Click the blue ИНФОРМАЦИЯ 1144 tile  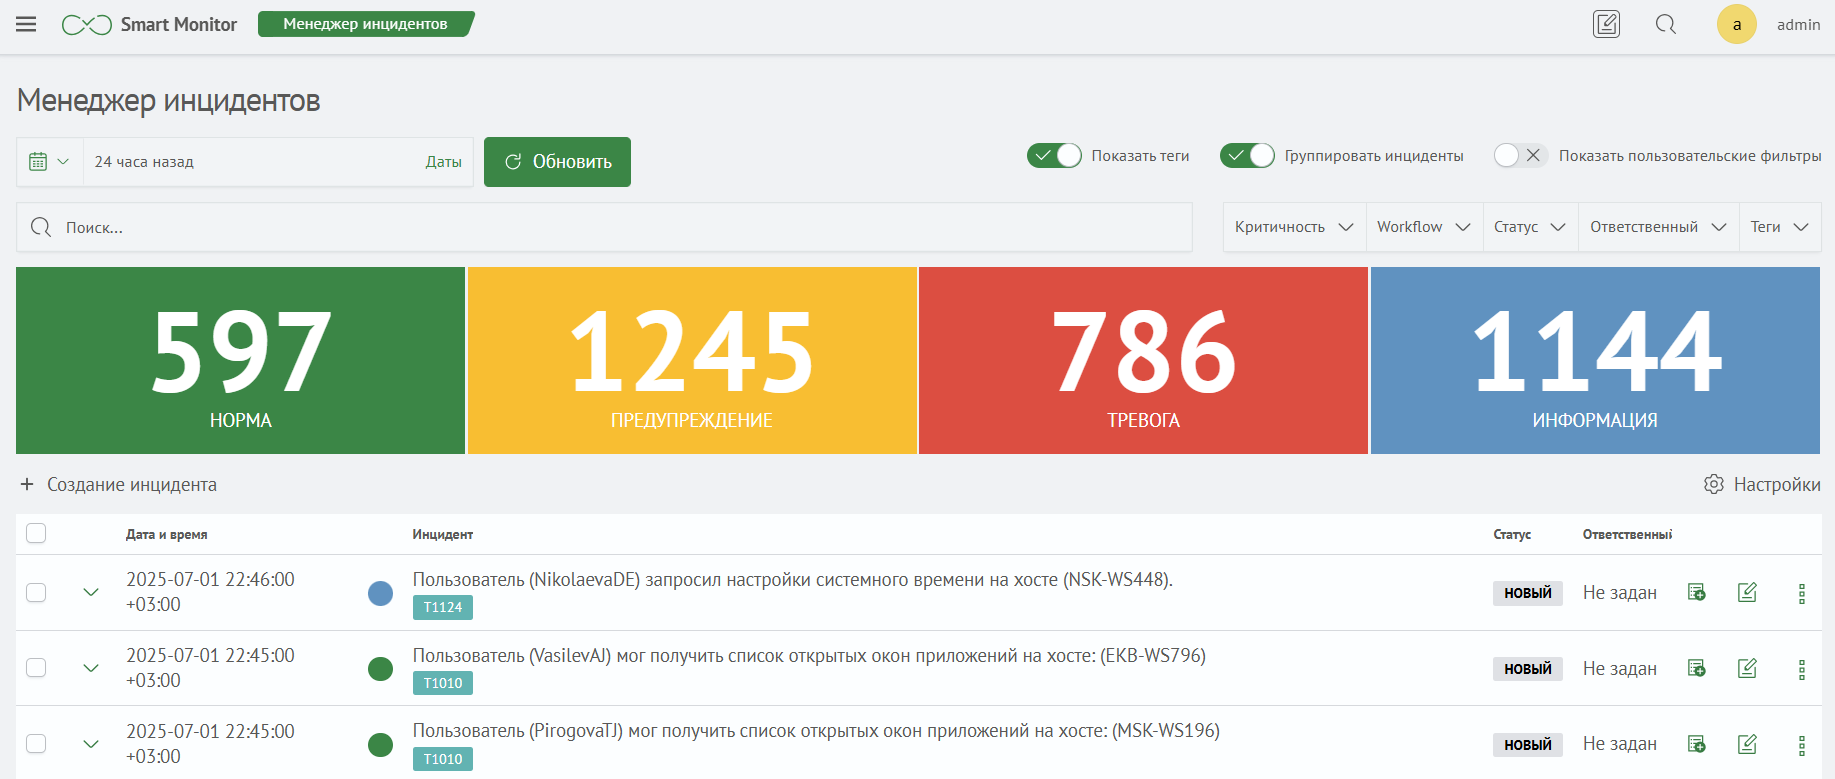click(1595, 360)
